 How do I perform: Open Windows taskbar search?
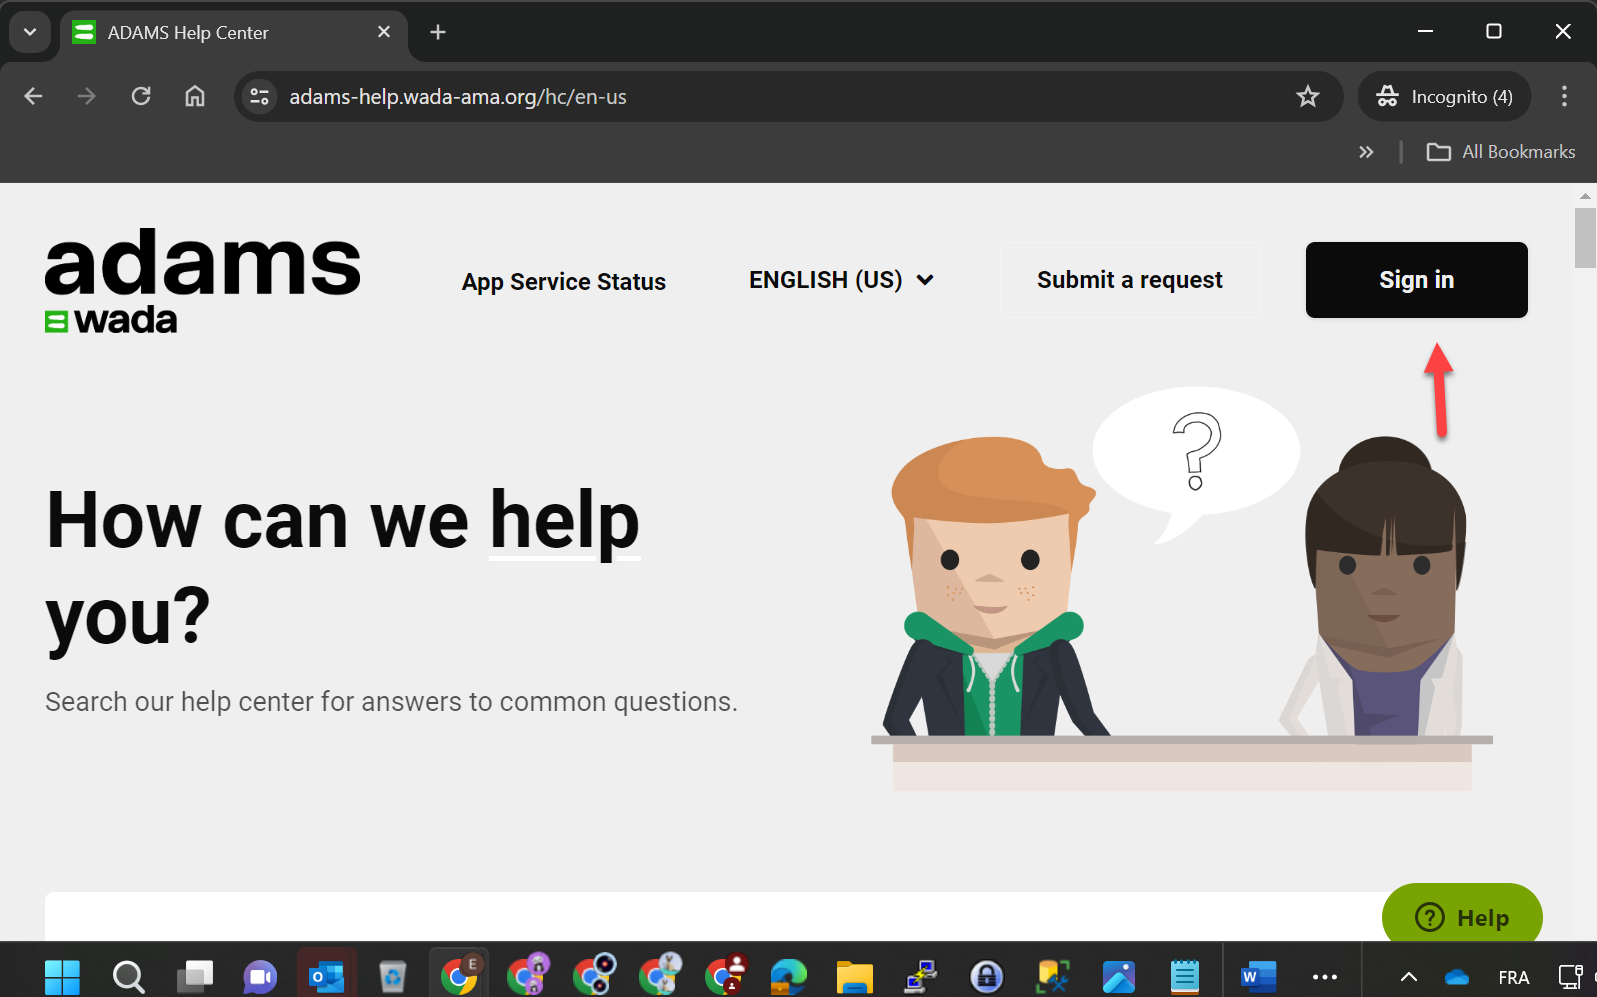128,976
